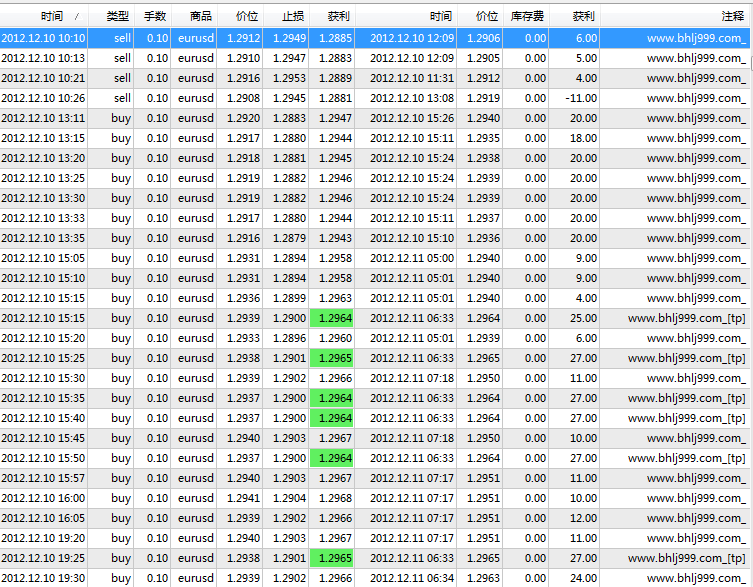Click green 1.2964 in the 15:40 row
753x587 pixels.
pyautogui.click(x=332, y=418)
